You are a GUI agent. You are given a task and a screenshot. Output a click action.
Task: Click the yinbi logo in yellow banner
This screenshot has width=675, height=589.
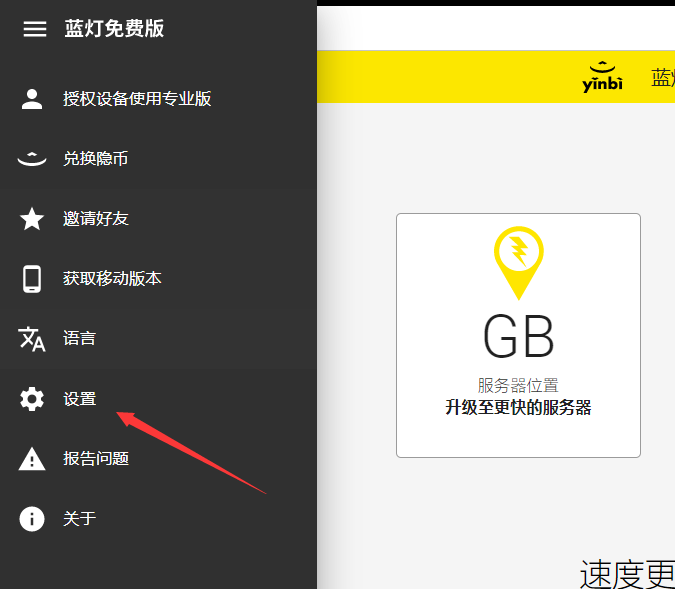click(x=602, y=77)
